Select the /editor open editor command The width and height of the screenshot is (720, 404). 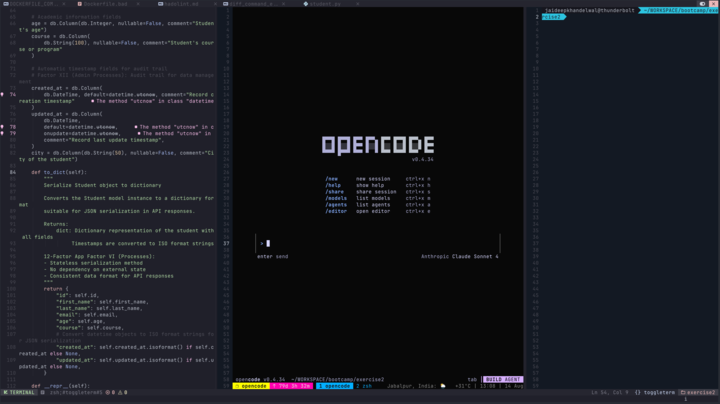pyautogui.click(x=377, y=211)
